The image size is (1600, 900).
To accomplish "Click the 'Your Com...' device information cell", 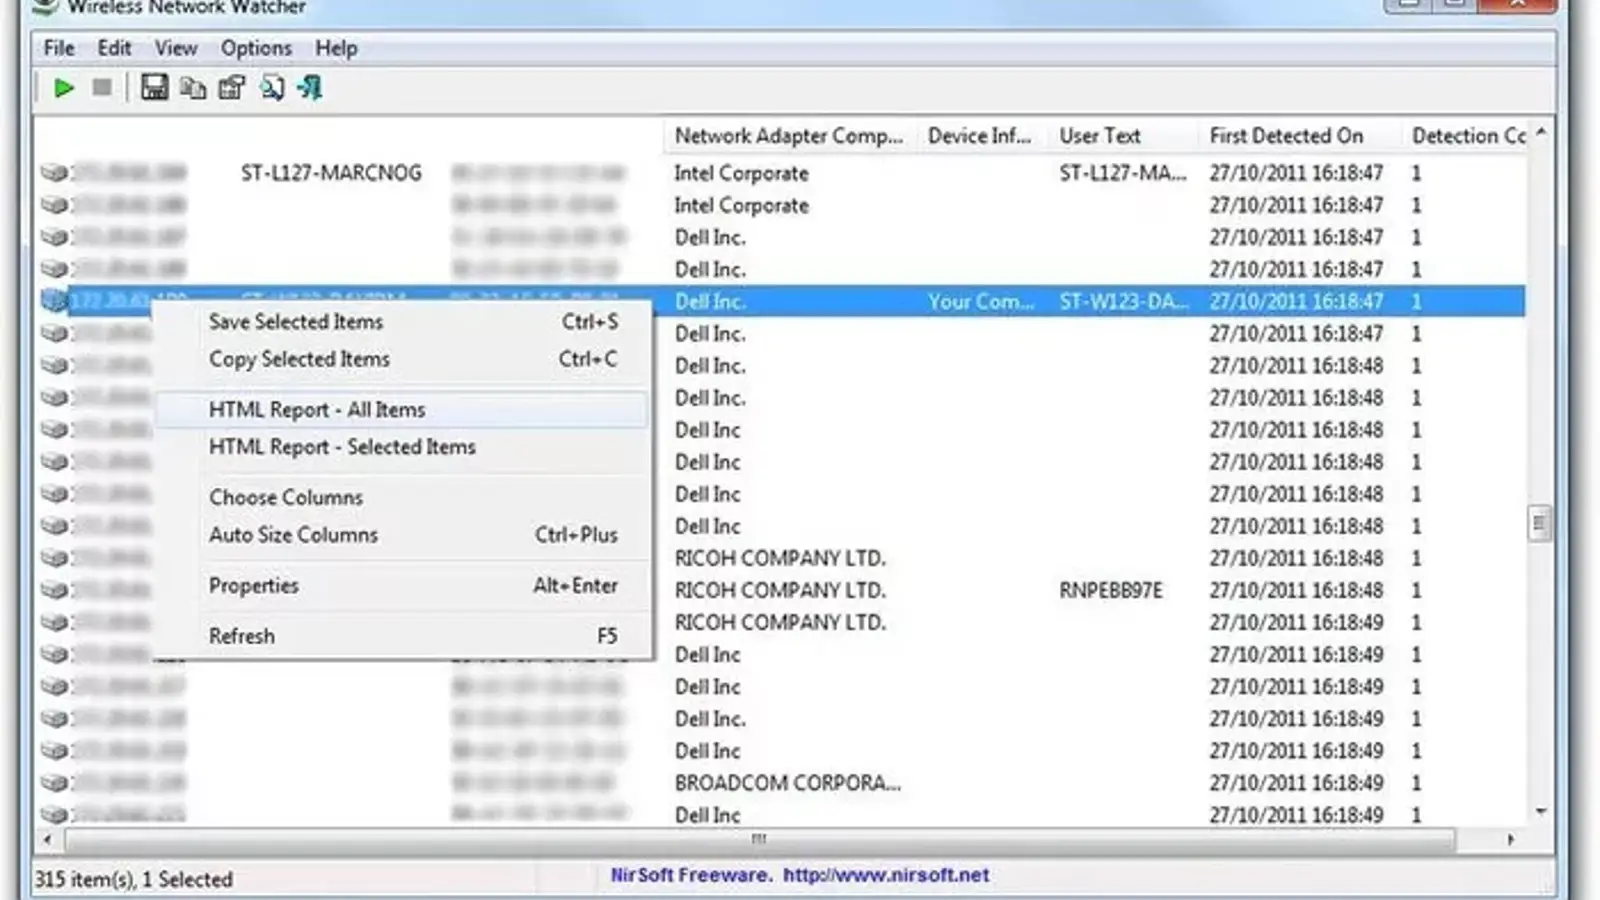I will 981,301.
